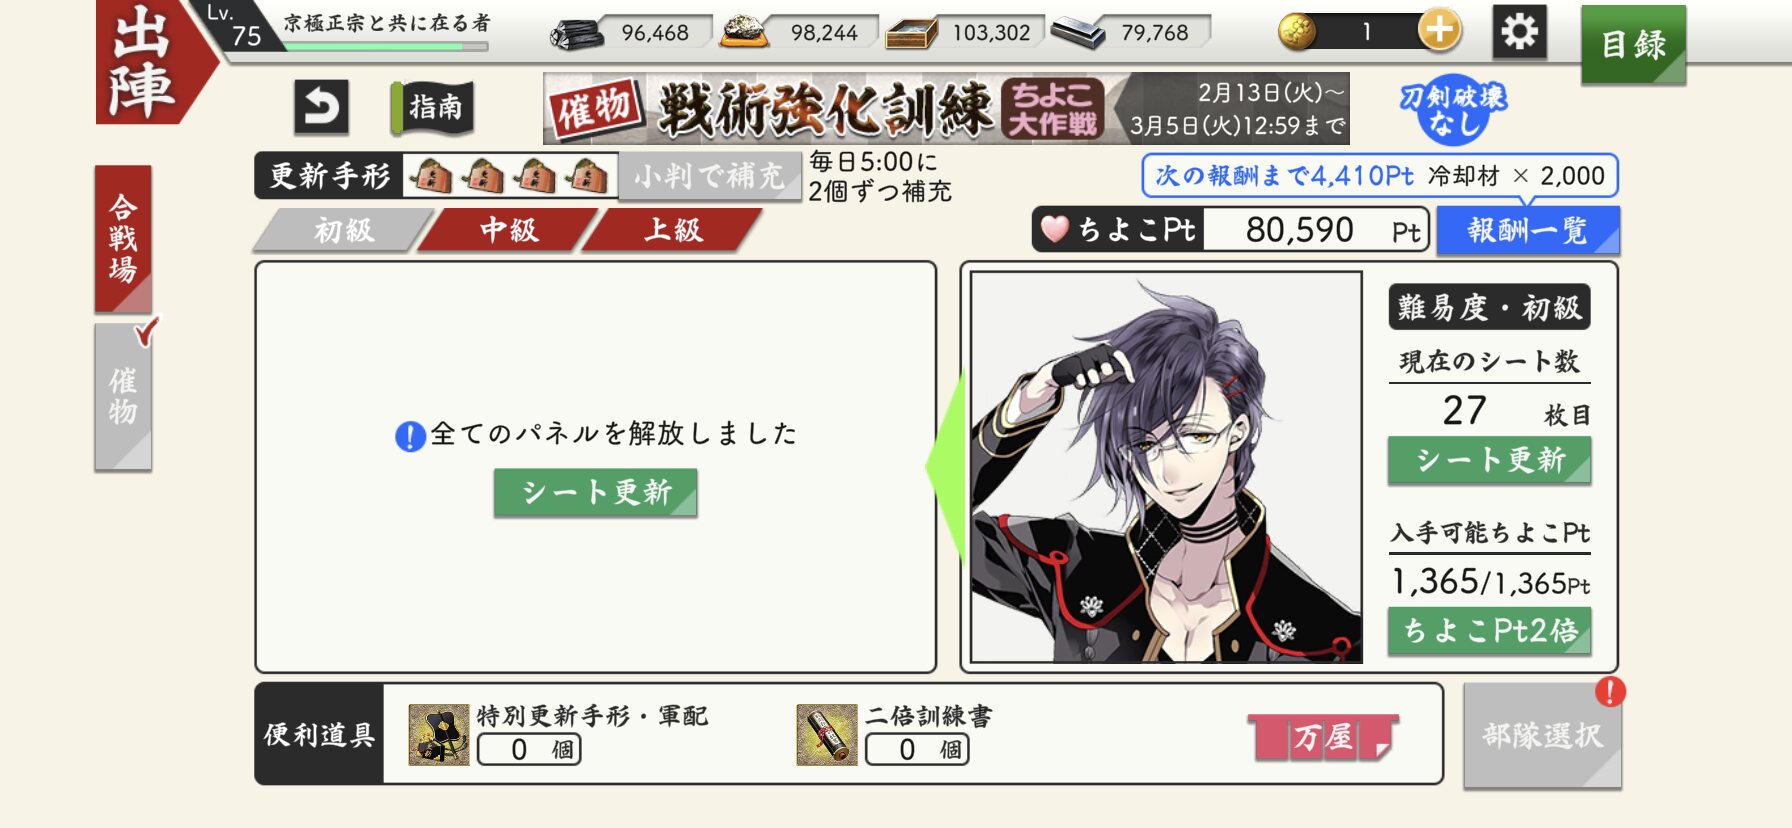Switch to the 合戦場 side tab
This screenshot has height=828, width=1792.
[x=123, y=239]
